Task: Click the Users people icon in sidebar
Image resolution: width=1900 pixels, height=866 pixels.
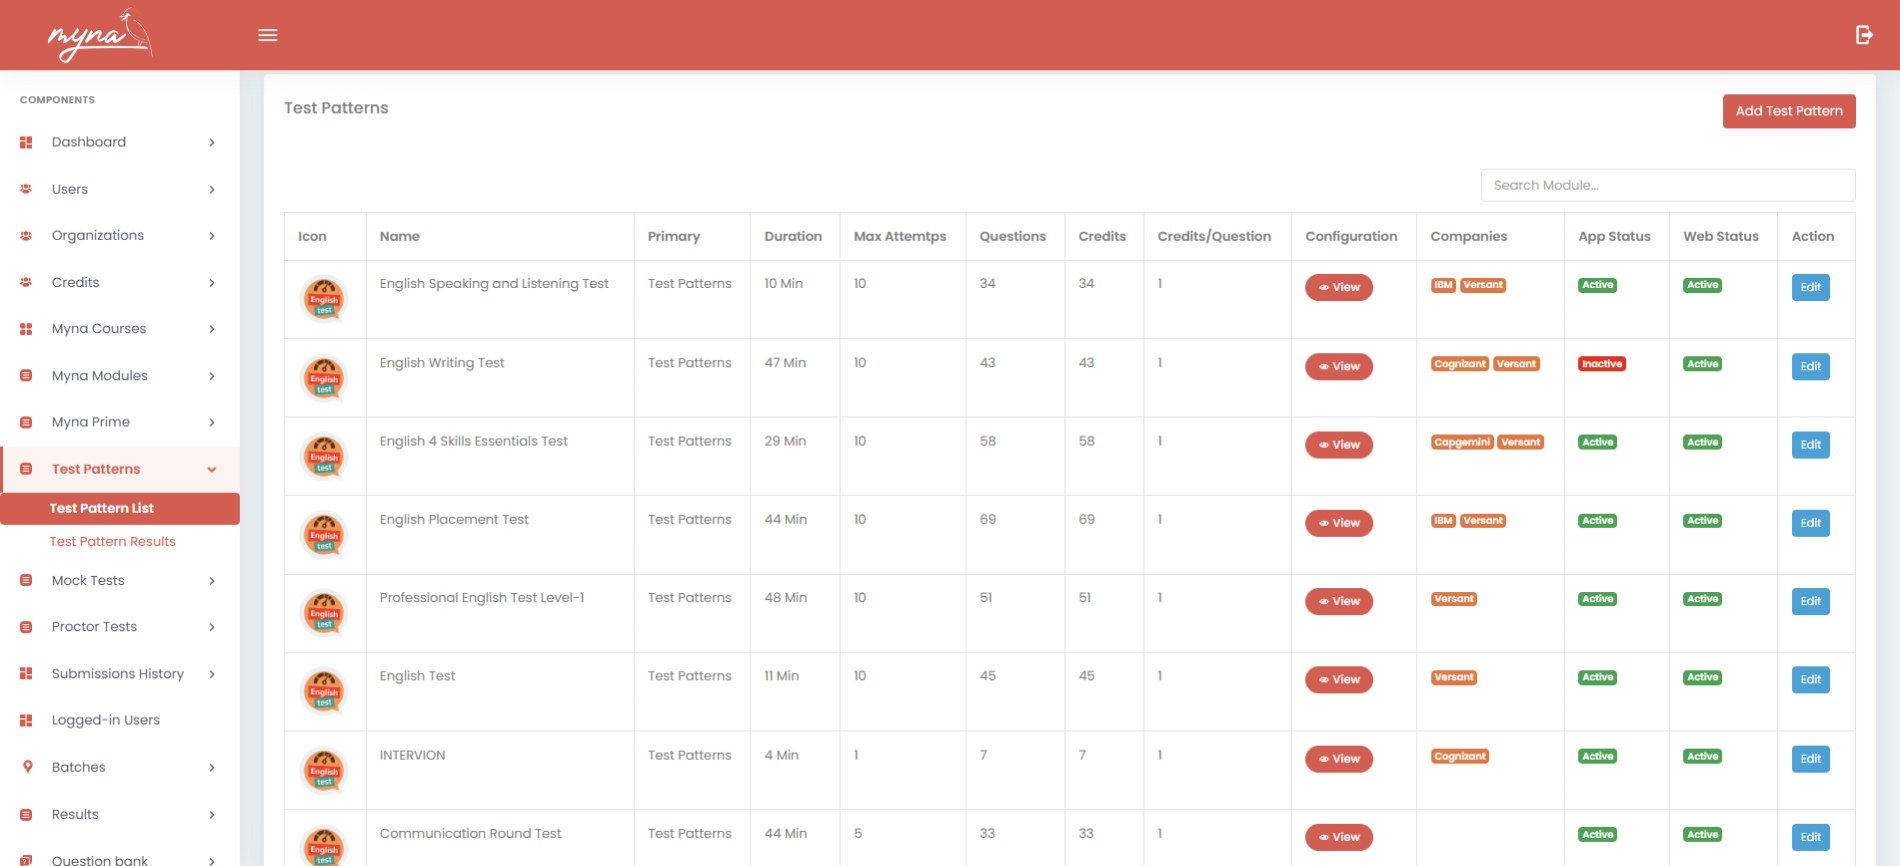Action: [26, 189]
